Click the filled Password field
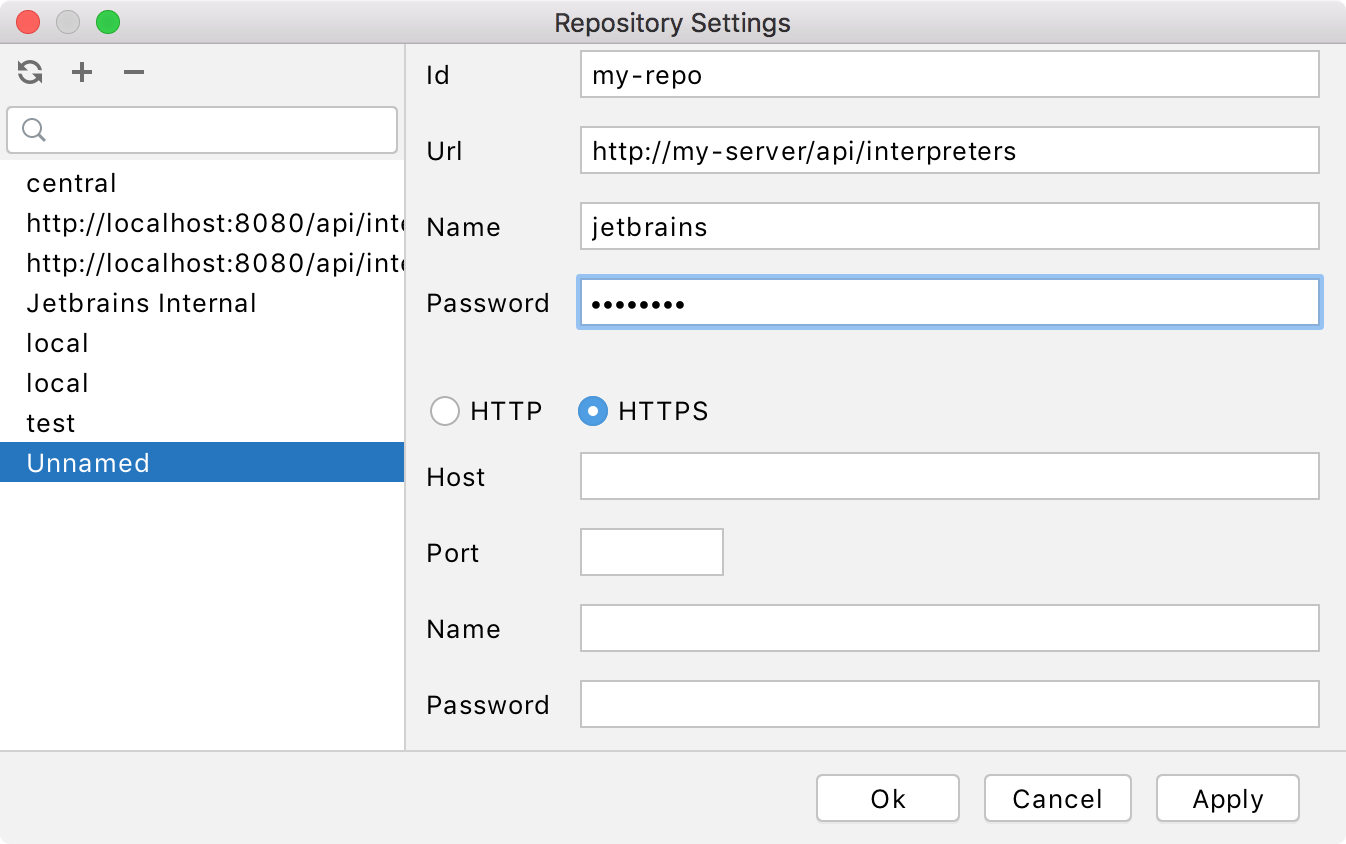1346x844 pixels. 948,302
